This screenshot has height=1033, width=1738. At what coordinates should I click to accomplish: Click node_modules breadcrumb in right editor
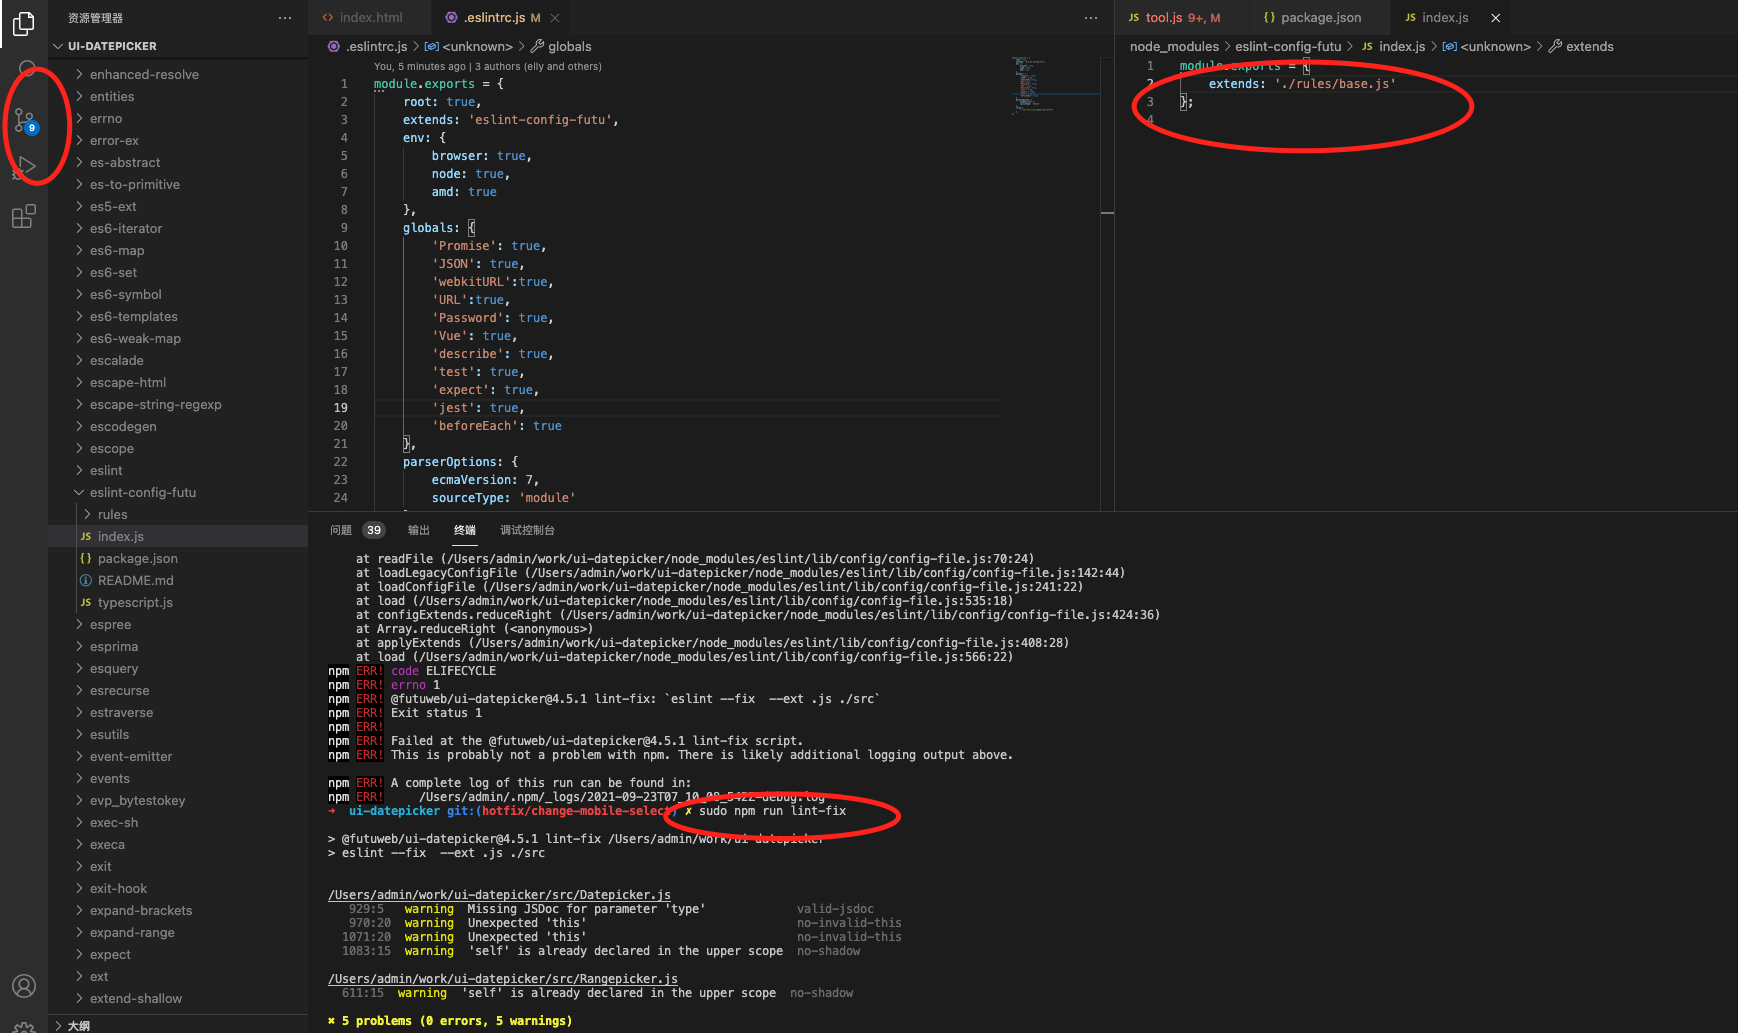tap(1174, 46)
